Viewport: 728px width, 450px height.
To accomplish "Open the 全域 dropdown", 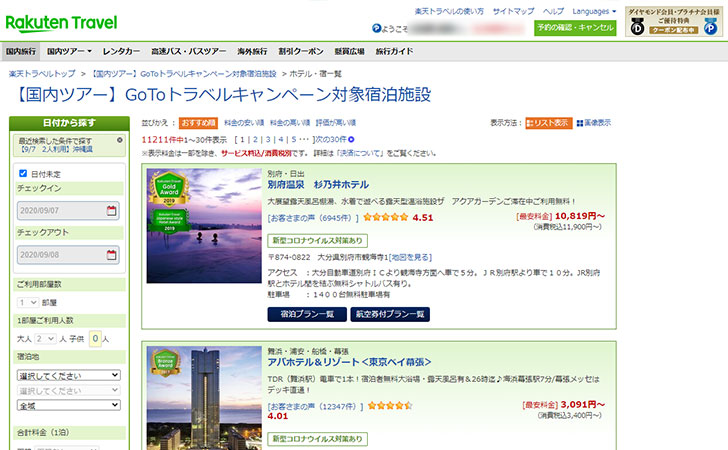I will 69,405.
